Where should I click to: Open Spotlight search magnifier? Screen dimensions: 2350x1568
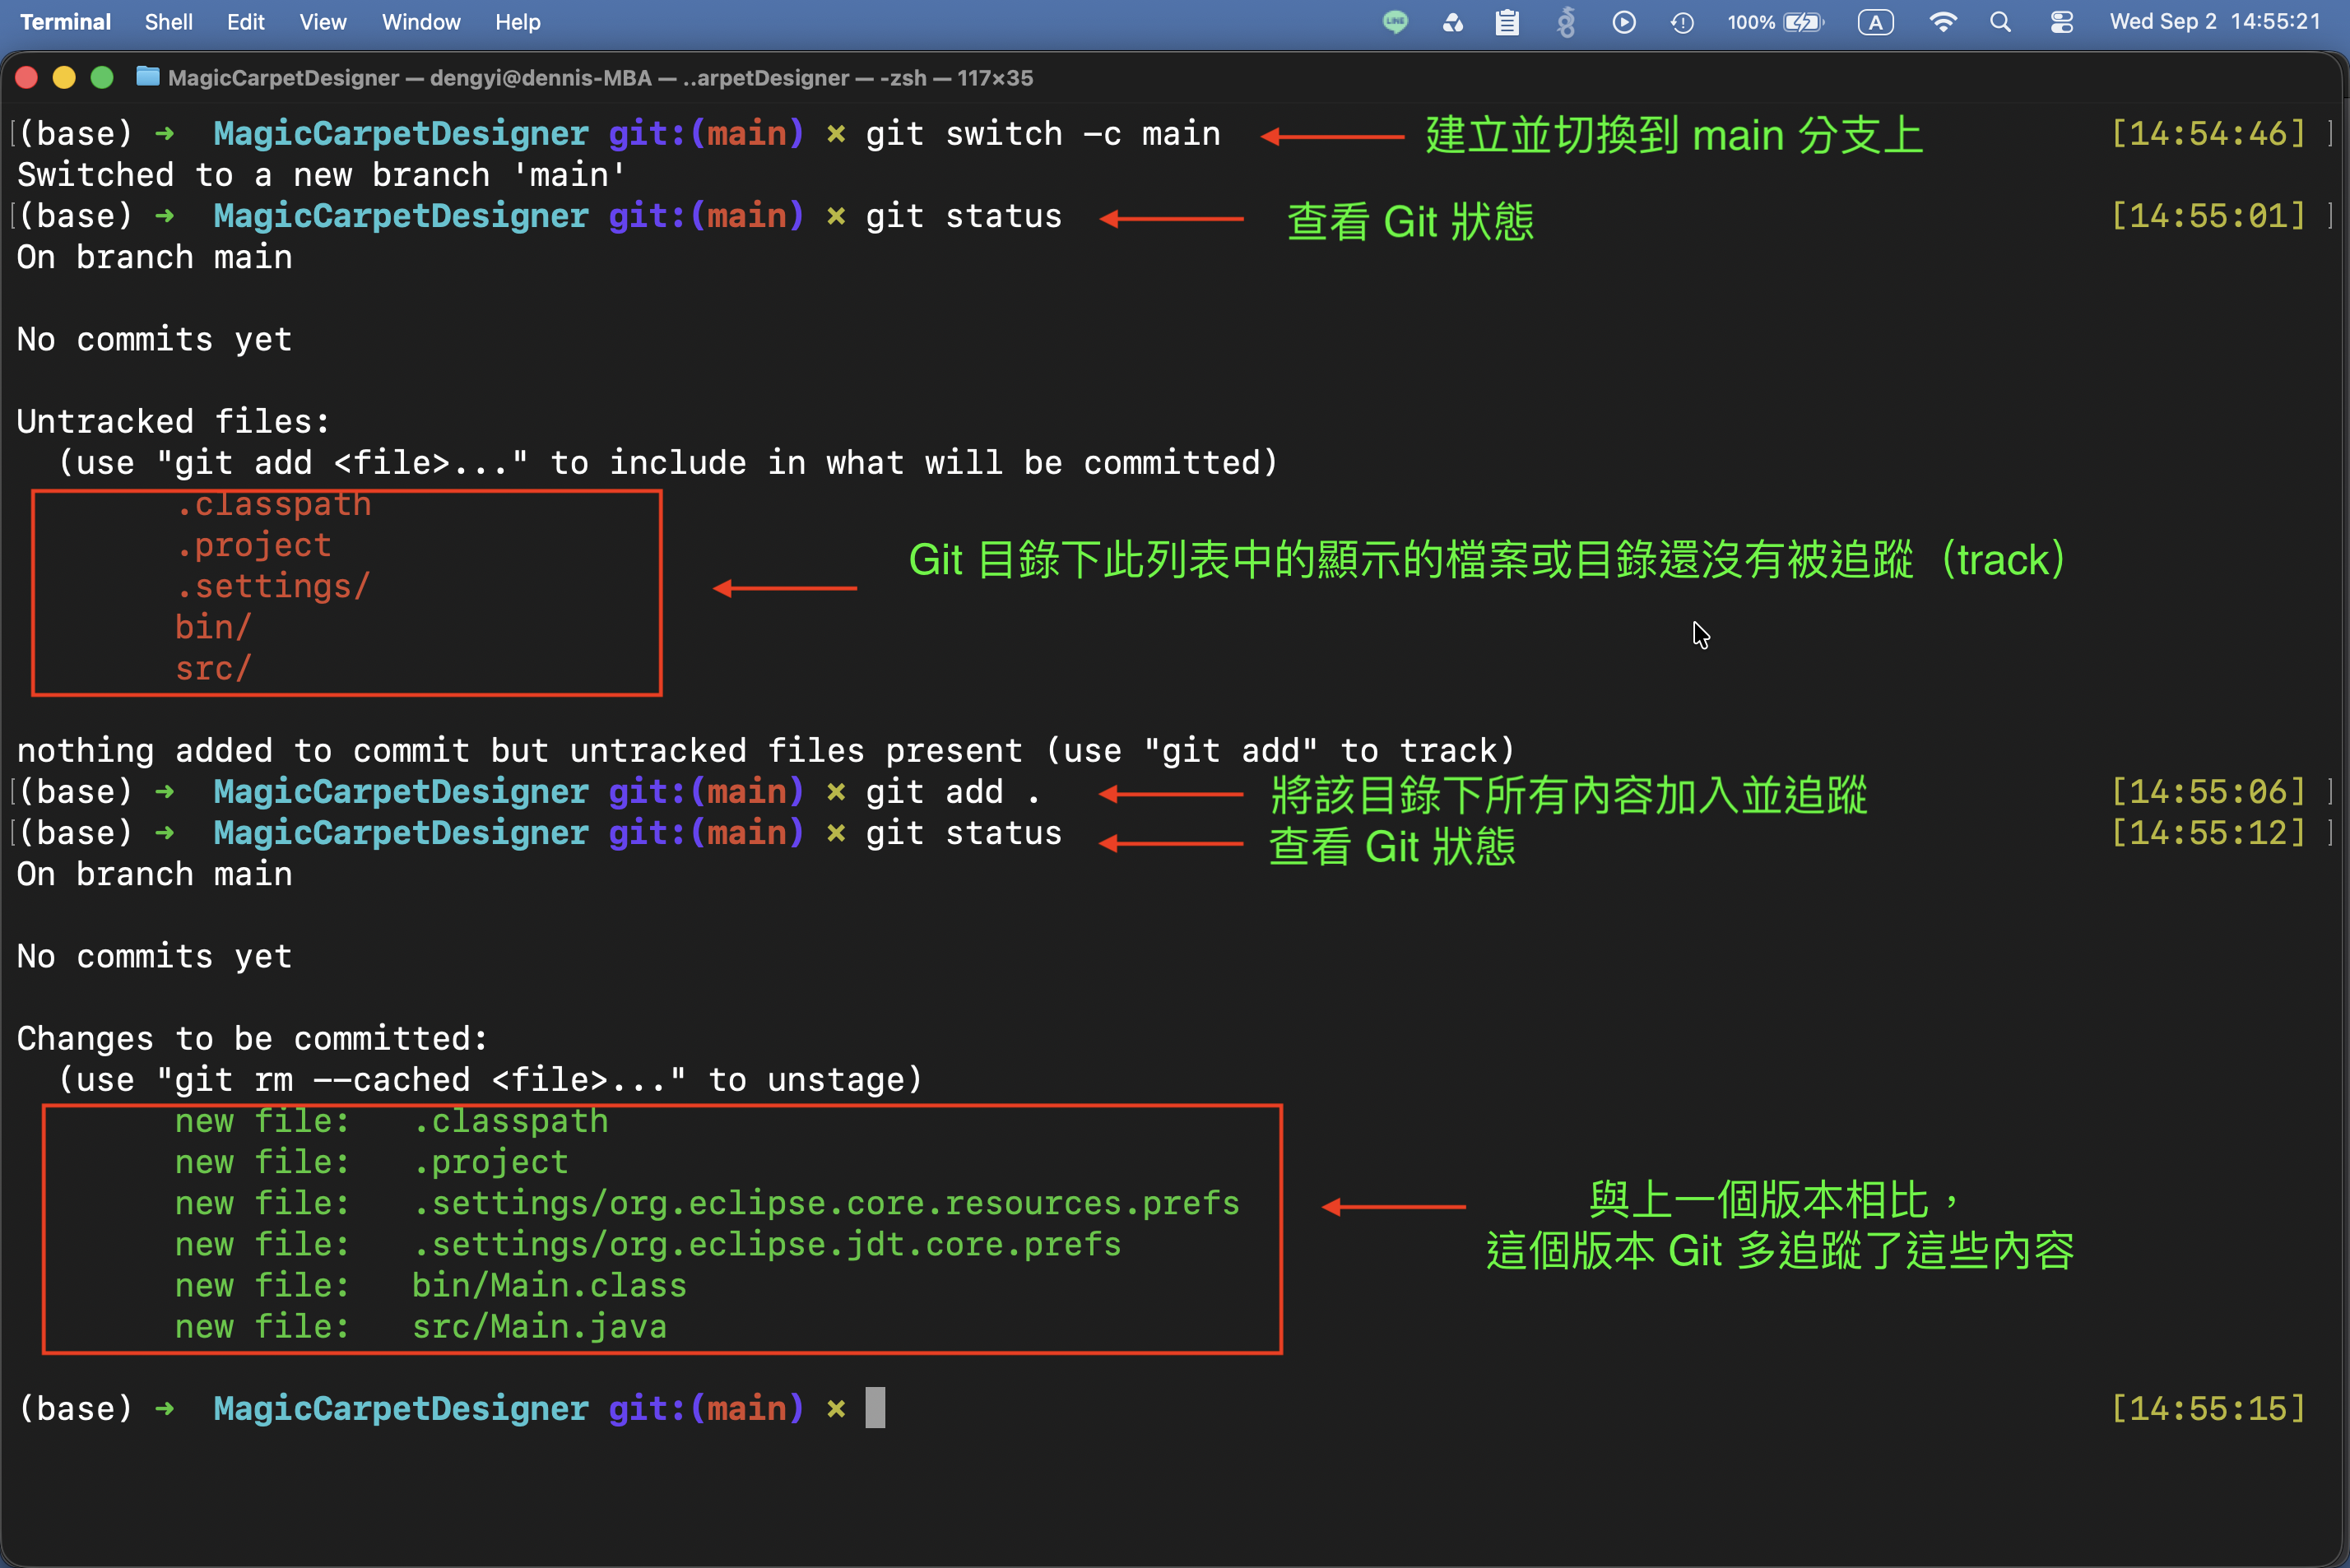pos(2000,22)
